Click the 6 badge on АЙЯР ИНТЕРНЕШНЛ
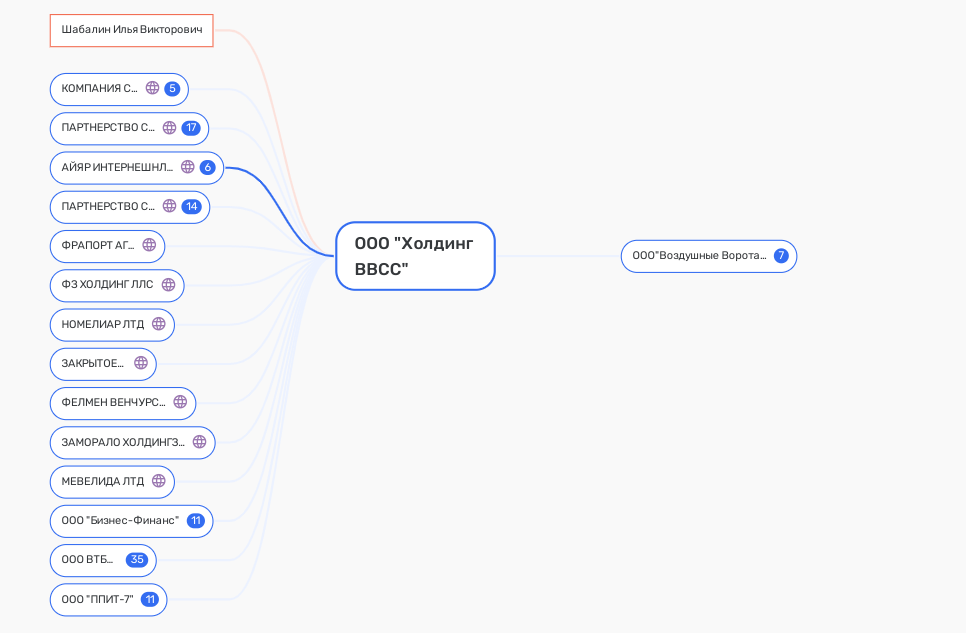 click(x=207, y=167)
